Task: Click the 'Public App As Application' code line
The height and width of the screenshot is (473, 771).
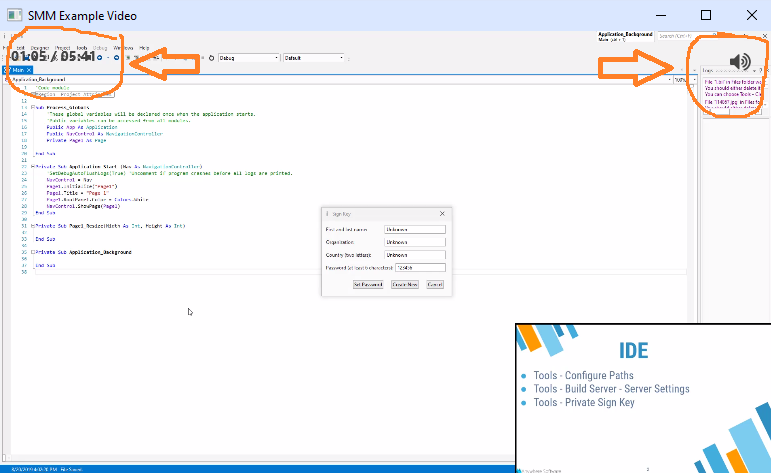Action: click(82, 127)
